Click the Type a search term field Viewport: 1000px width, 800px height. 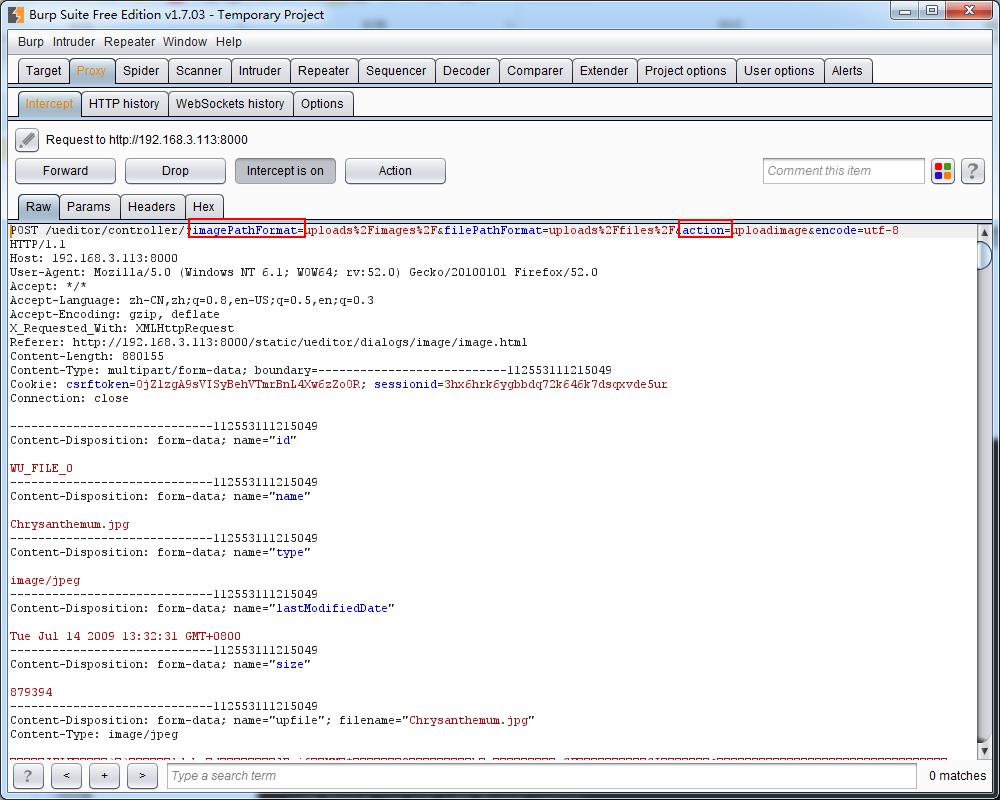click(x=542, y=776)
